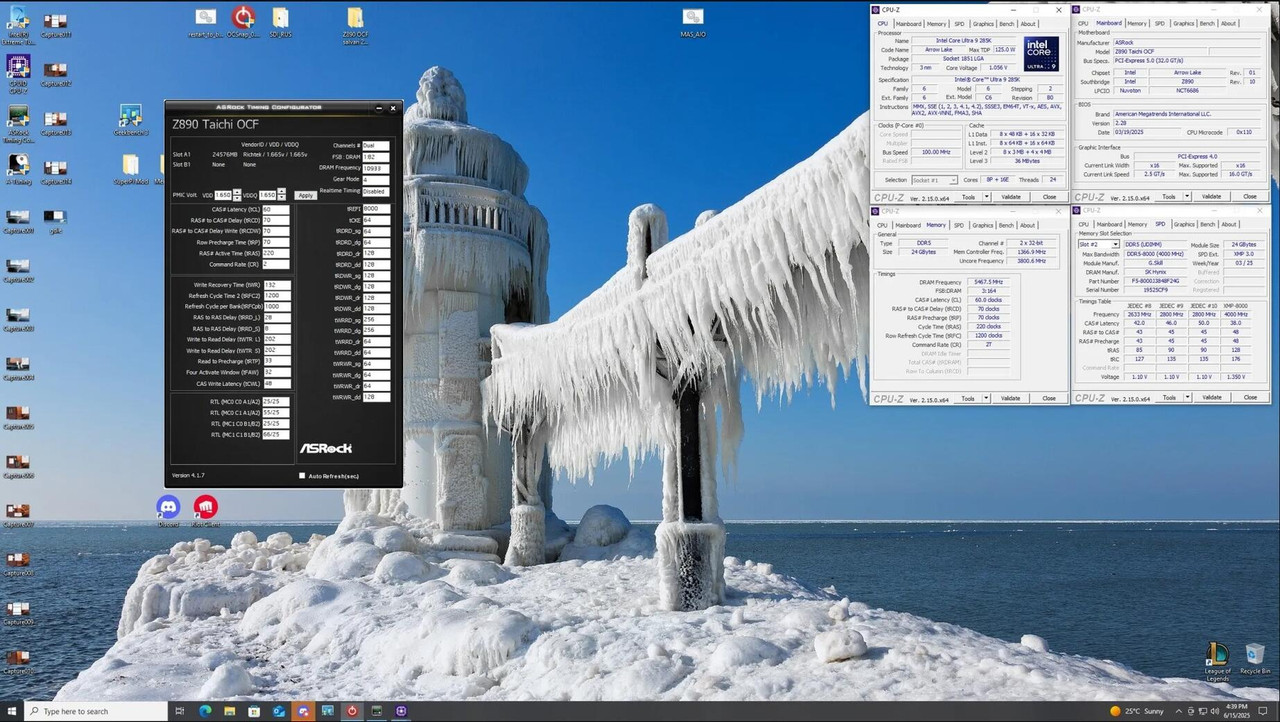1280x722 pixels.
Task: Click Apply in ASRock Timing Configurator
Action: pos(306,195)
